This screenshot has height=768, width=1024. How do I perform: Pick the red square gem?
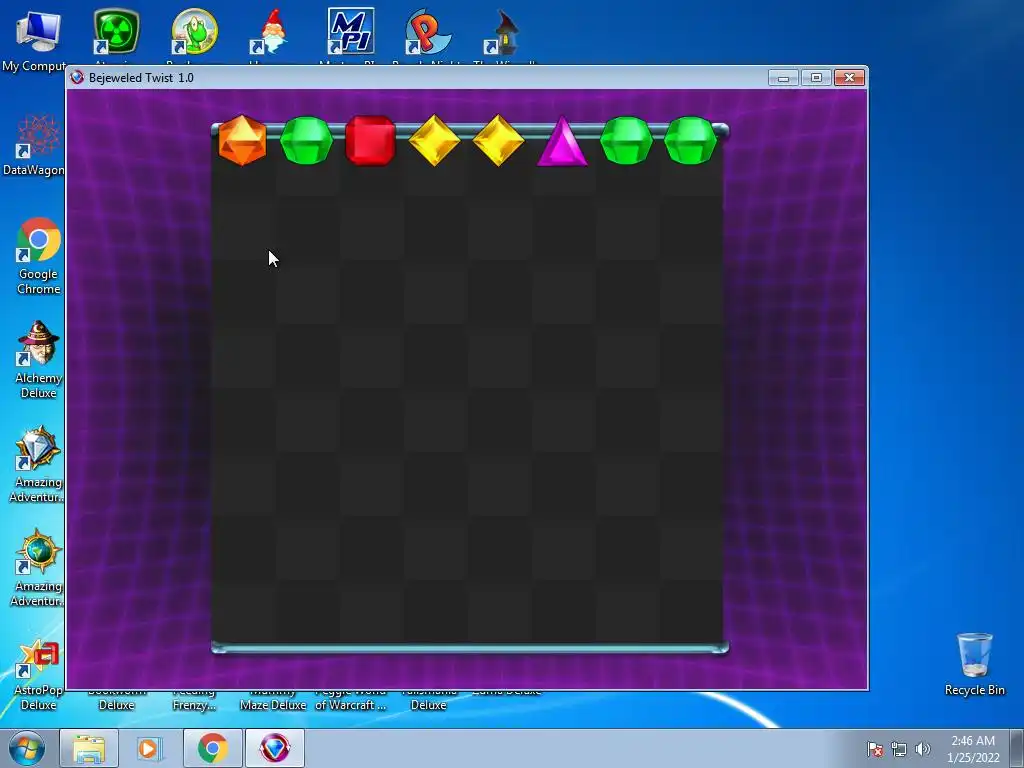pos(370,140)
